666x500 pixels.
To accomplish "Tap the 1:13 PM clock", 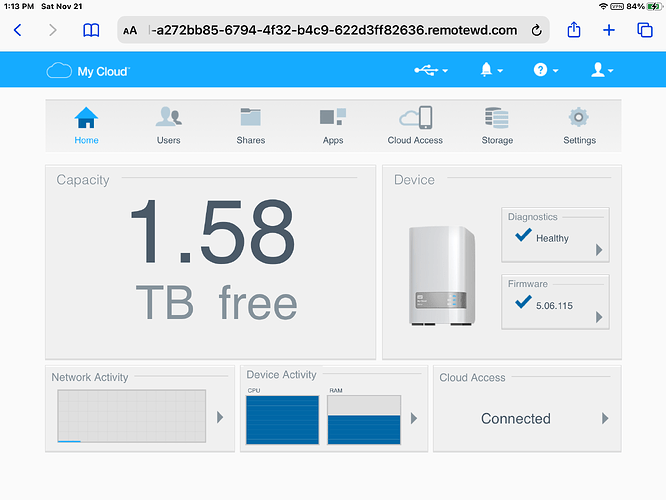I will 19,6.
